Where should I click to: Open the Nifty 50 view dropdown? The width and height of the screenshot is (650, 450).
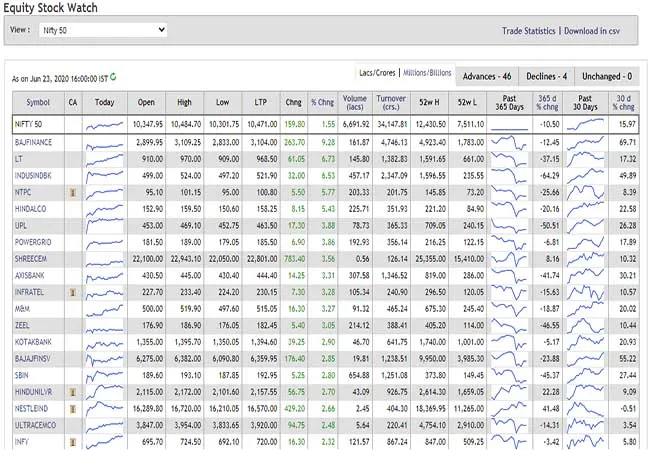pos(103,30)
